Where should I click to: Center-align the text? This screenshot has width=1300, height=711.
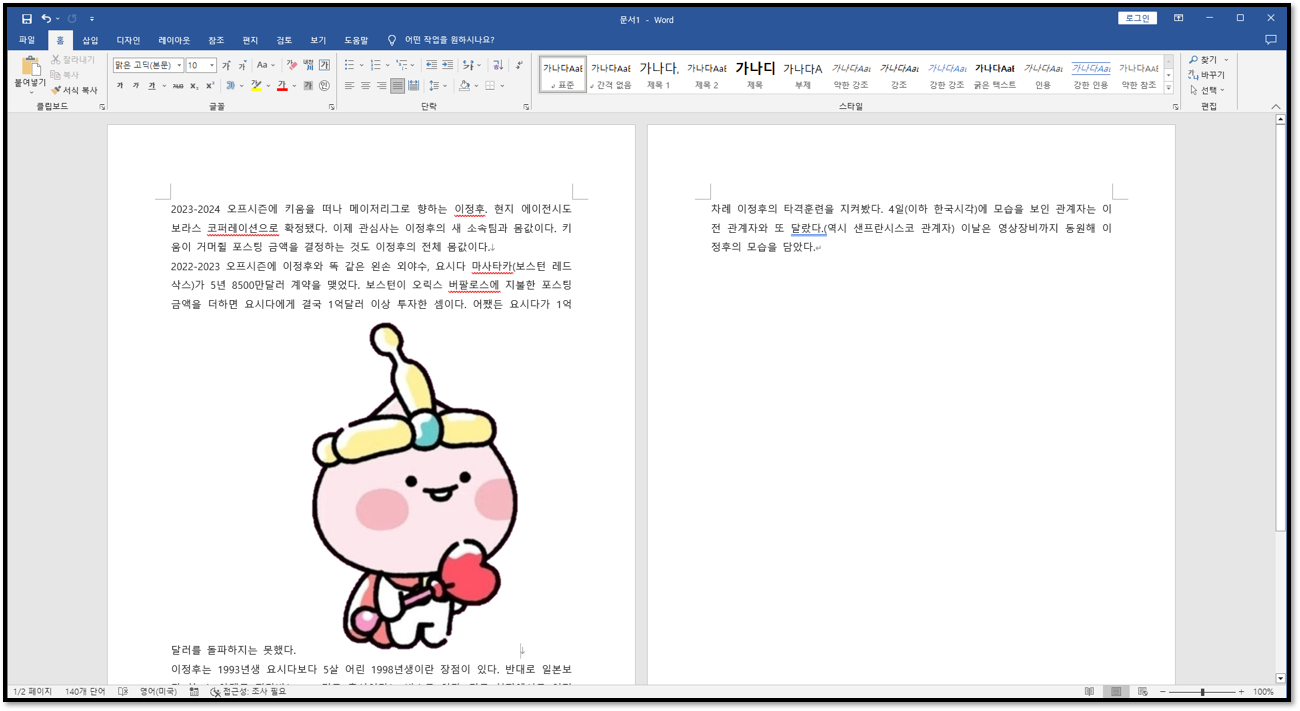pos(365,86)
